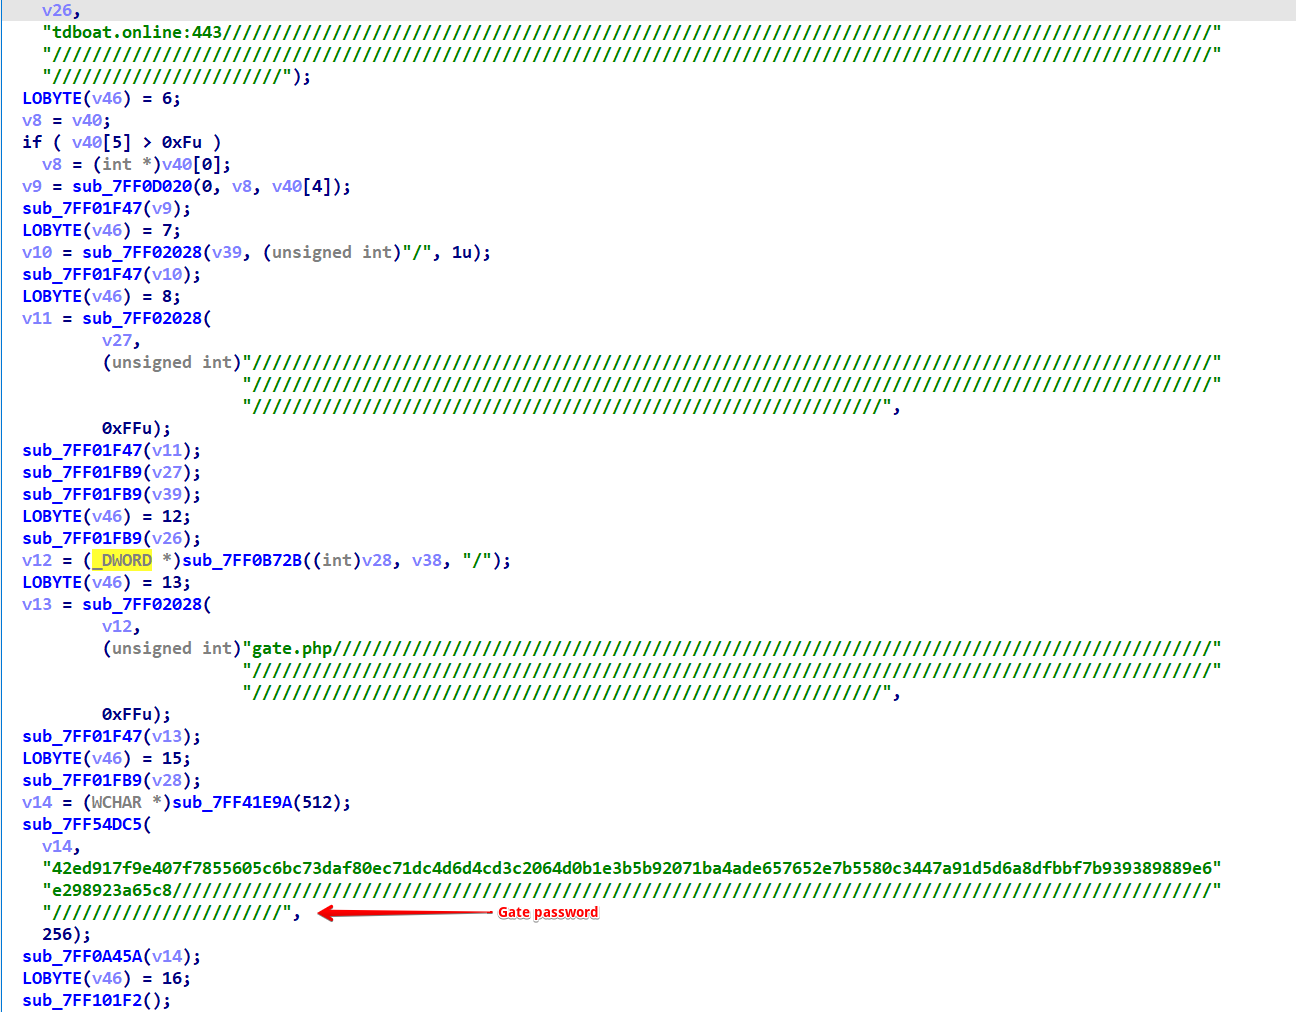Select the gate.php string literal

click(x=291, y=649)
